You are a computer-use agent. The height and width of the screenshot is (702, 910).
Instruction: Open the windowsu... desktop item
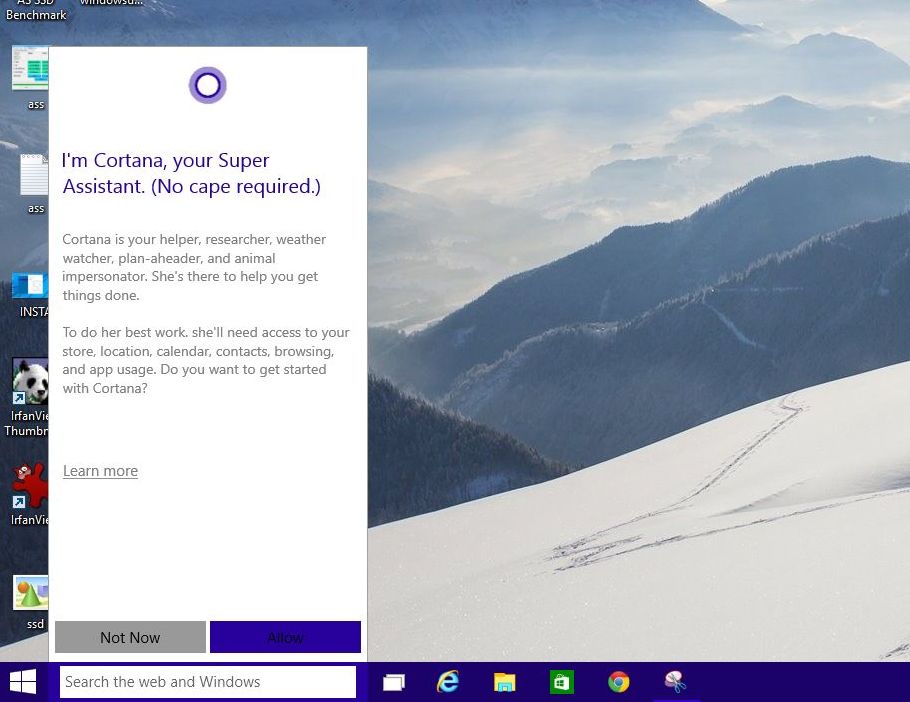pyautogui.click(x=108, y=3)
